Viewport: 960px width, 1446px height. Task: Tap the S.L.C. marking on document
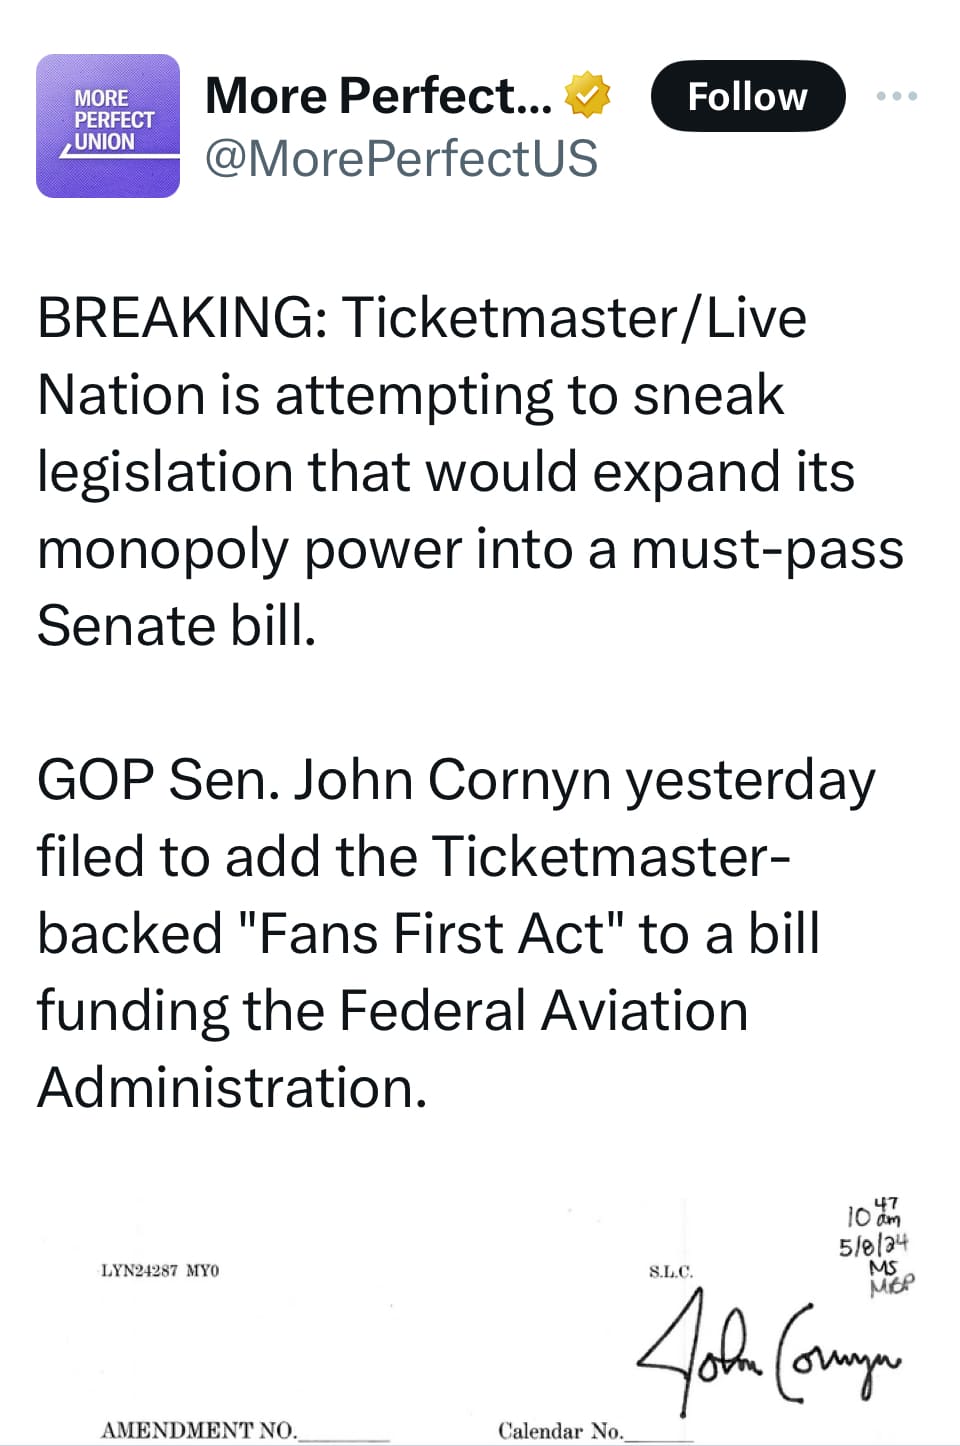click(x=670, y=1272)
